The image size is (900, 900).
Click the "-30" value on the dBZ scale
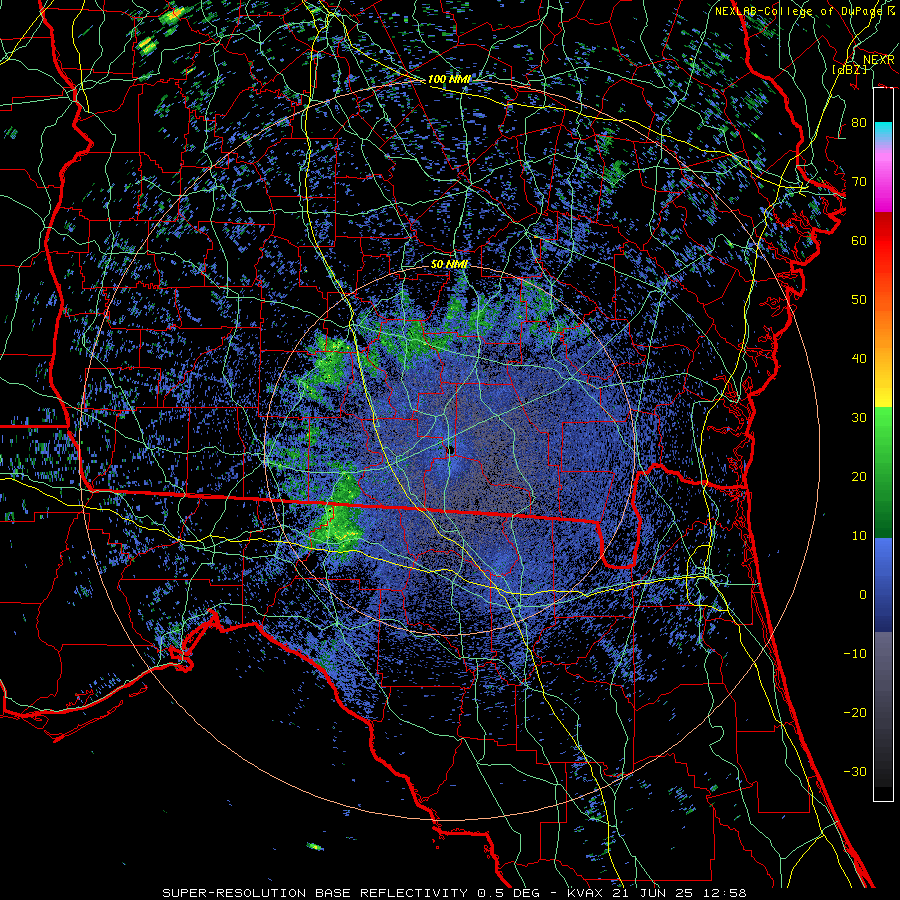(x=855, y=771)
